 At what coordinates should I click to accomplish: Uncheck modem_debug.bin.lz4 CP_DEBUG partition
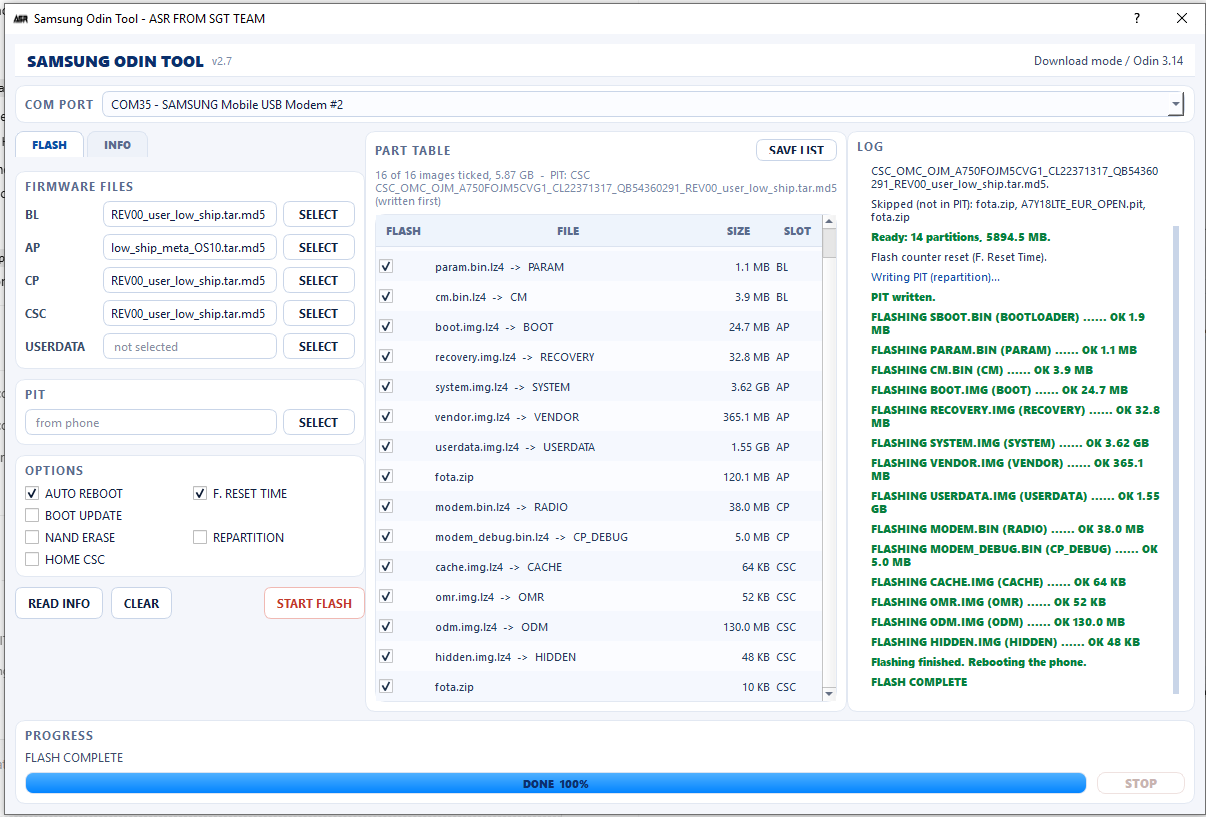386,537
